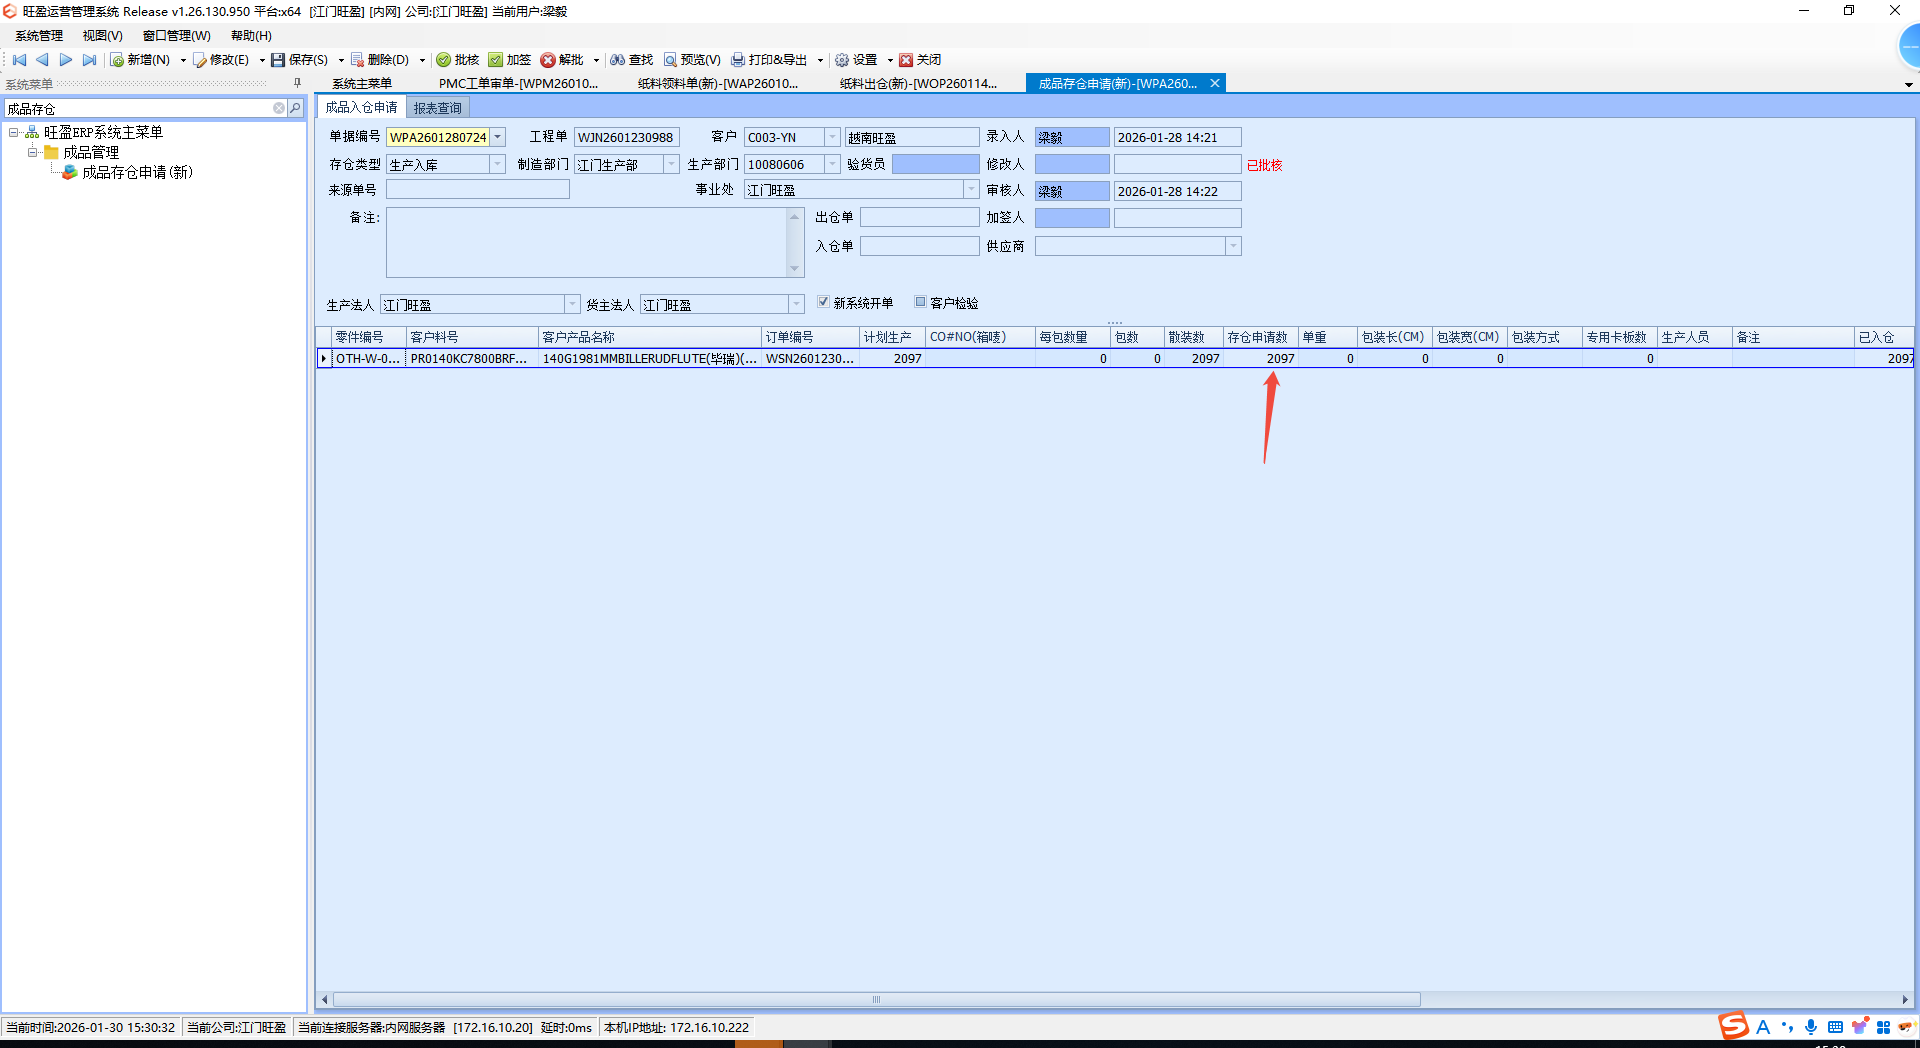This screenshot has width=1920, height=1048.
Task: Open the 存仓类型 dropdown
Action: click(497, 164)
